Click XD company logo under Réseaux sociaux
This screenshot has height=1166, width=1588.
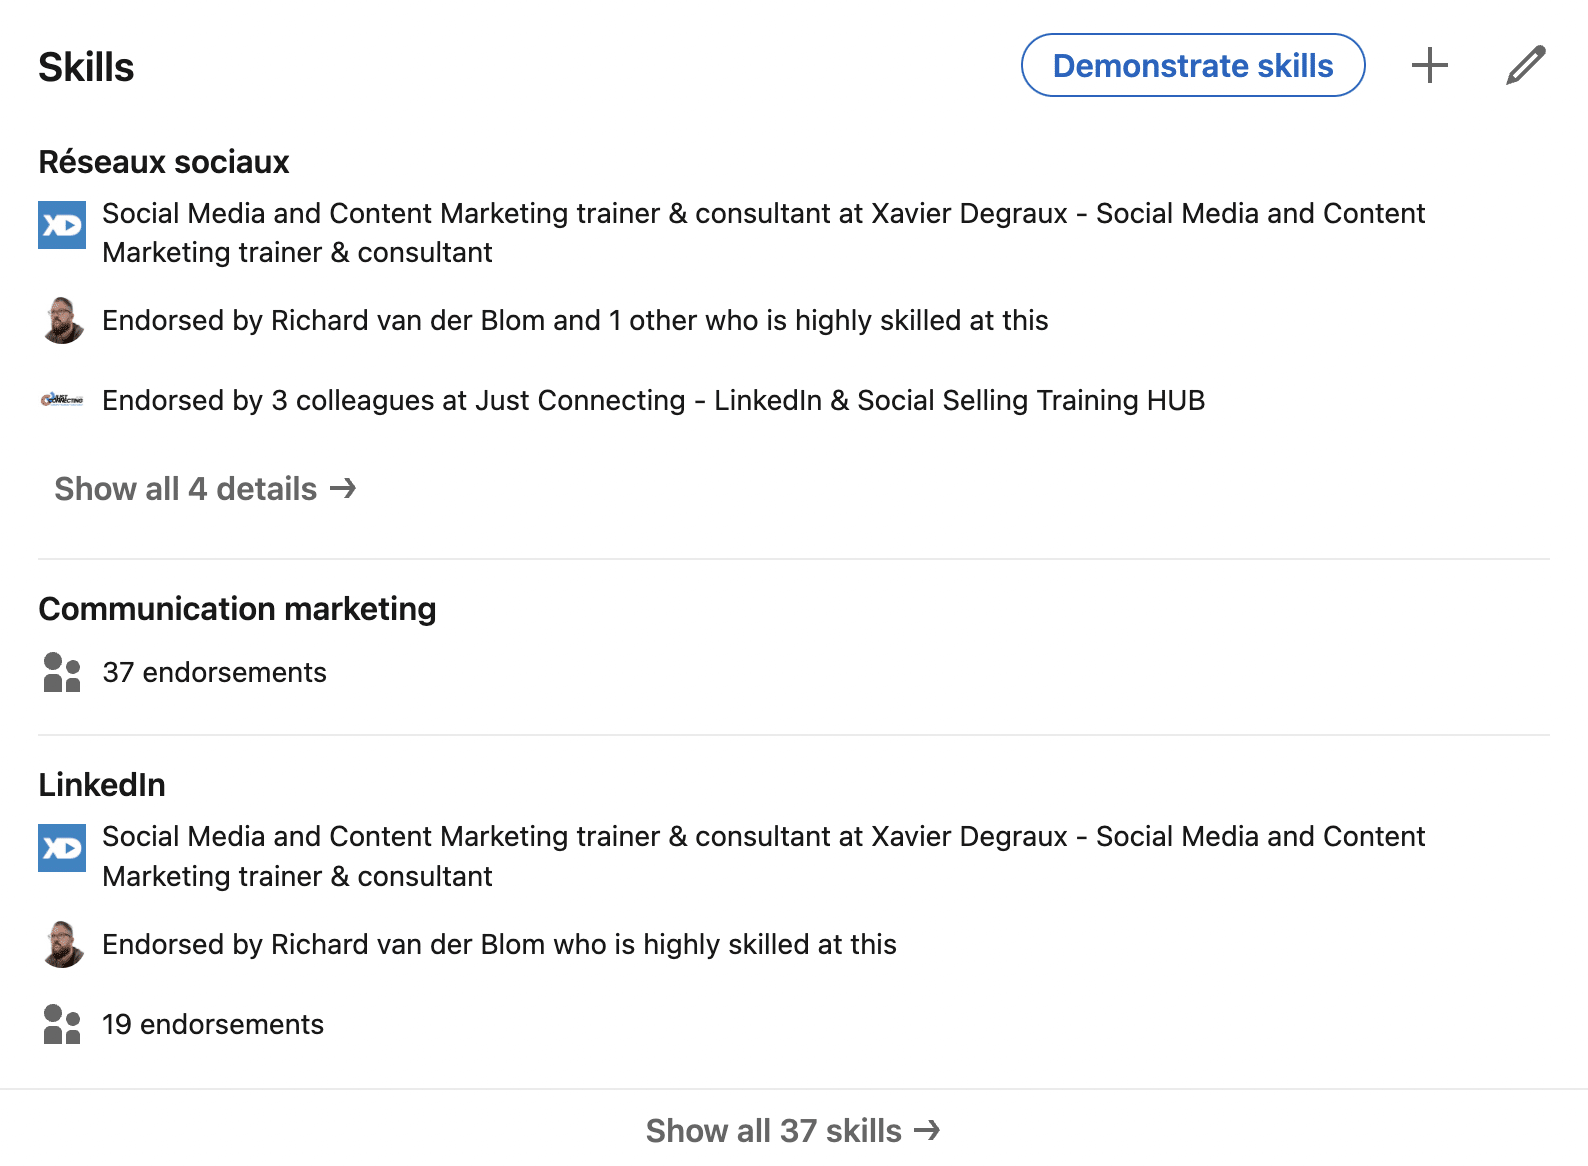click(62, 225)
